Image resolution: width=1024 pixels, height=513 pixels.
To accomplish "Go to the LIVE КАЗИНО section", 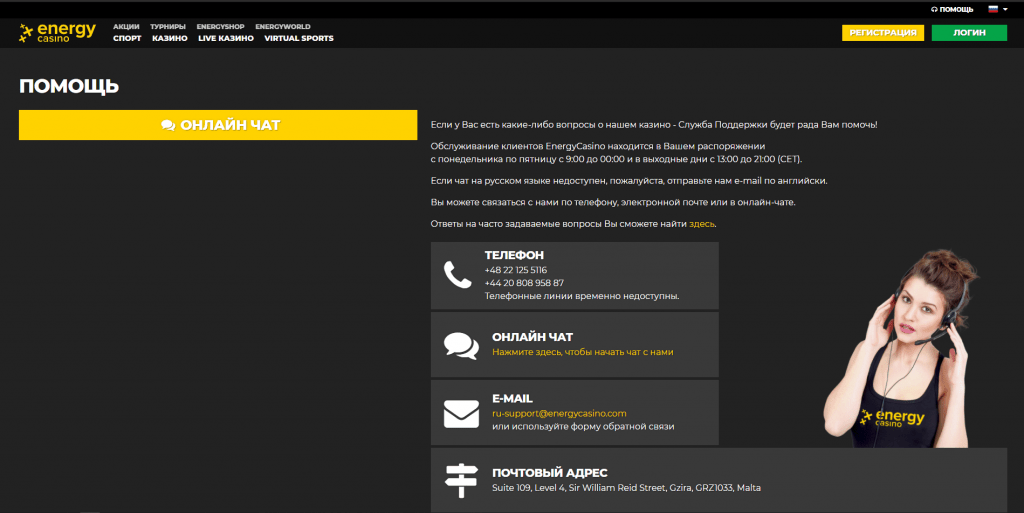I will [226, 39].
